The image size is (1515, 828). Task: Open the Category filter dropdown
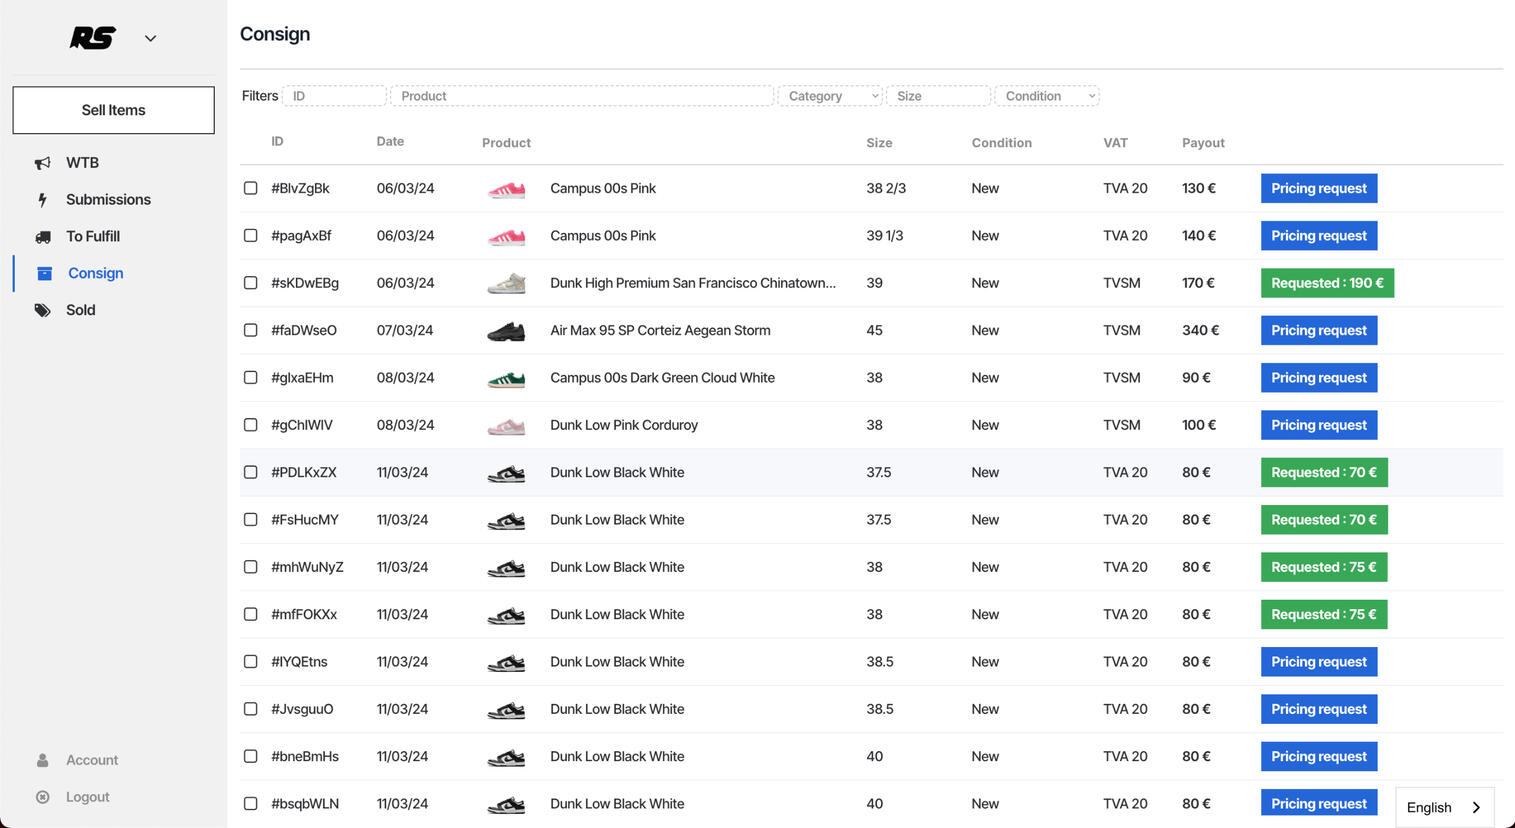click(830, 96)
